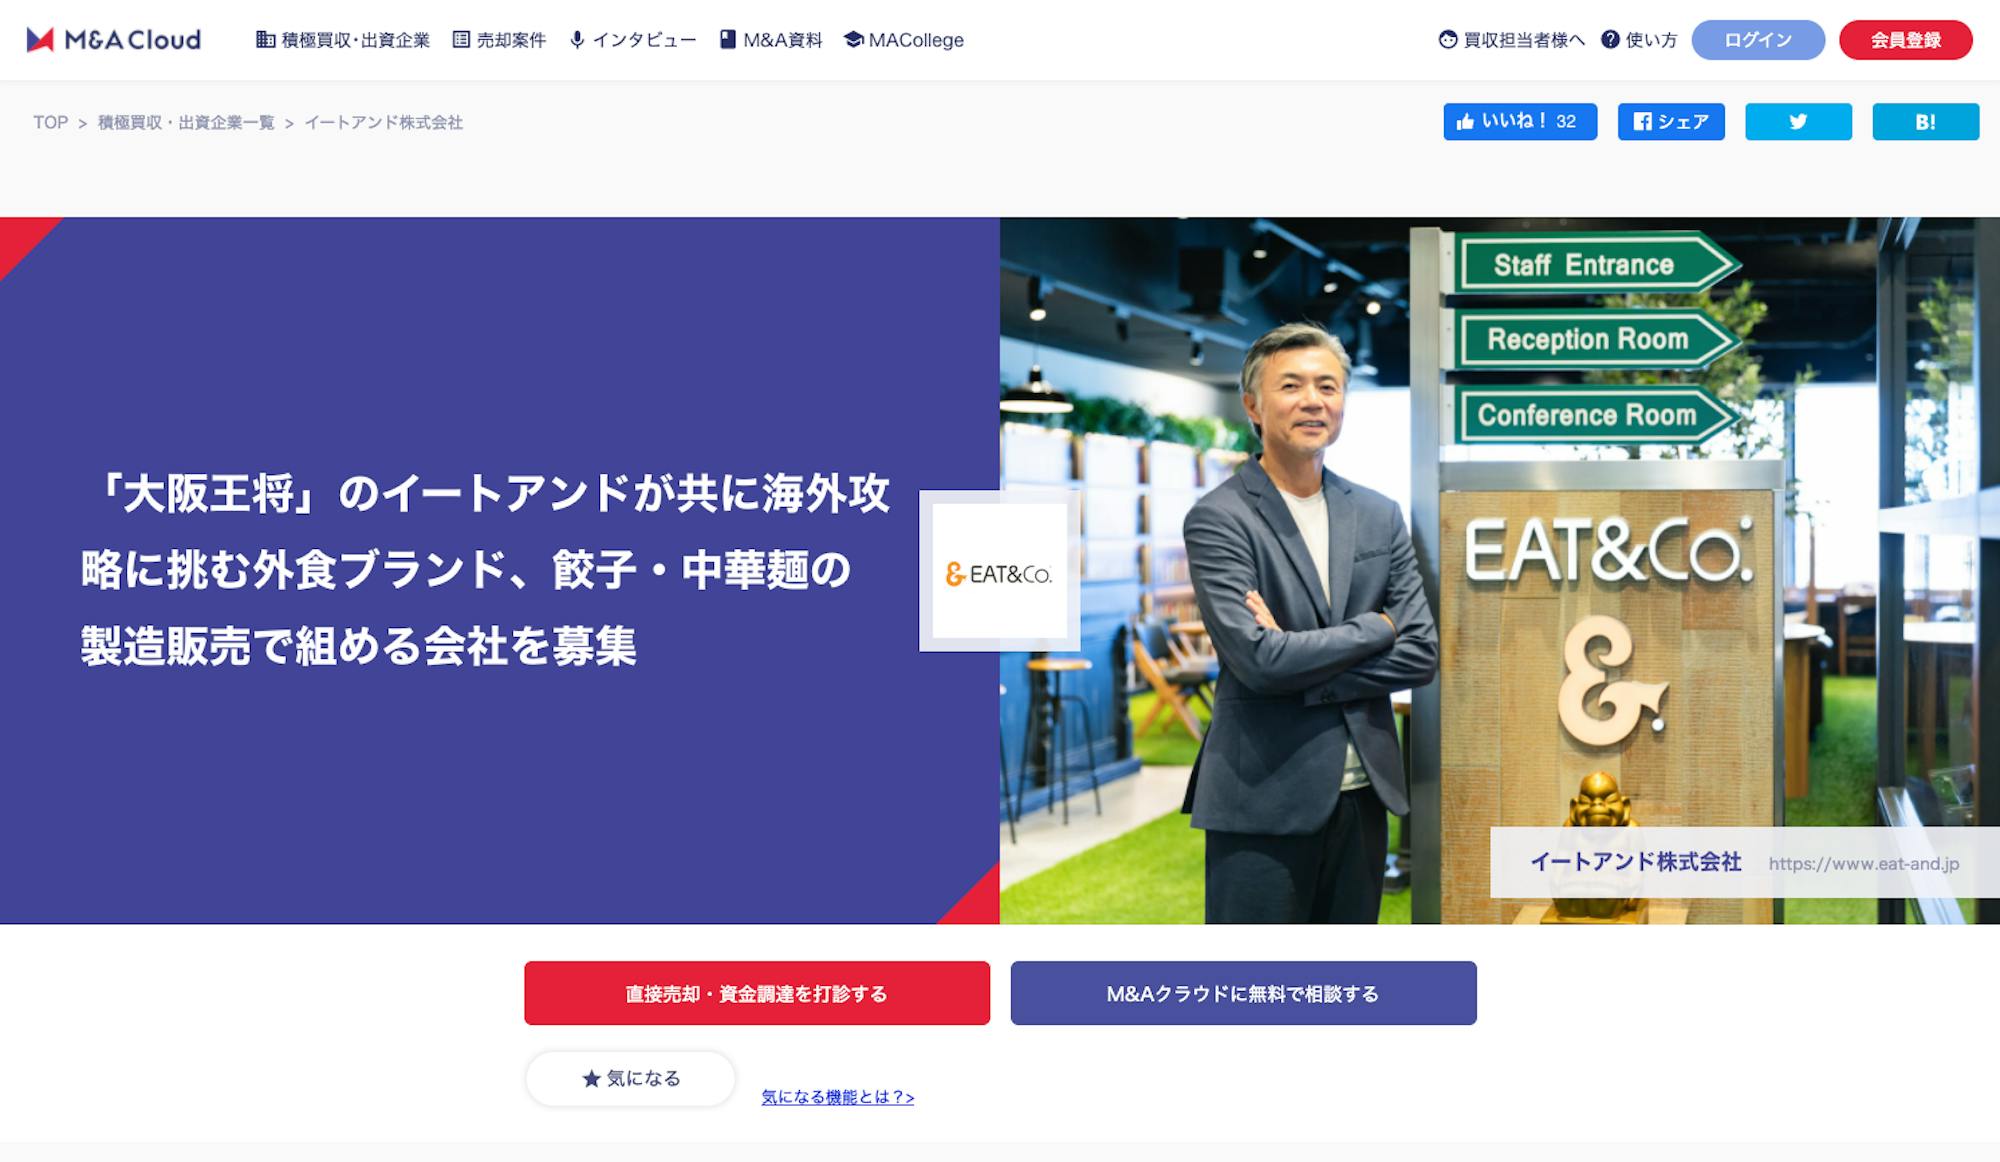
Task: Open M&A資料 menu item
Action: coord(771,40)
